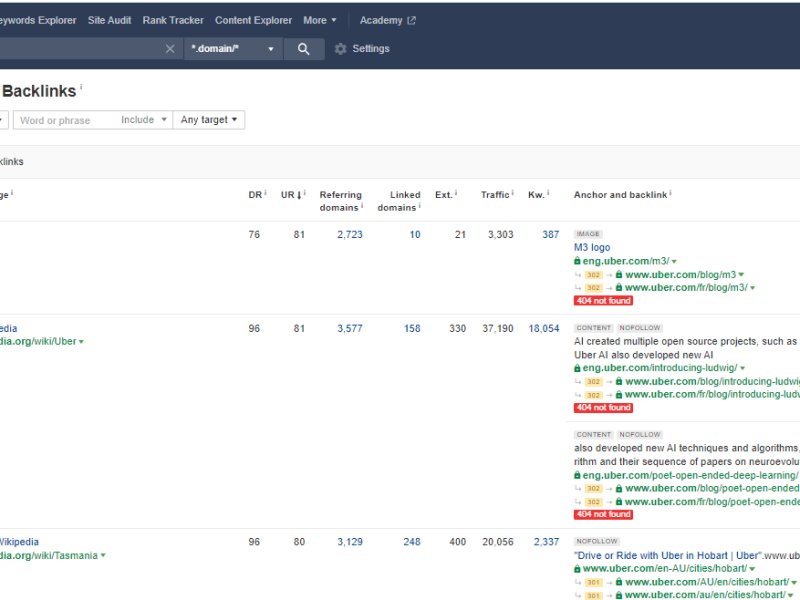Open the Include dropdown in phrase filter
Viewport: 800px width, 600px height.
pos(143,120)
